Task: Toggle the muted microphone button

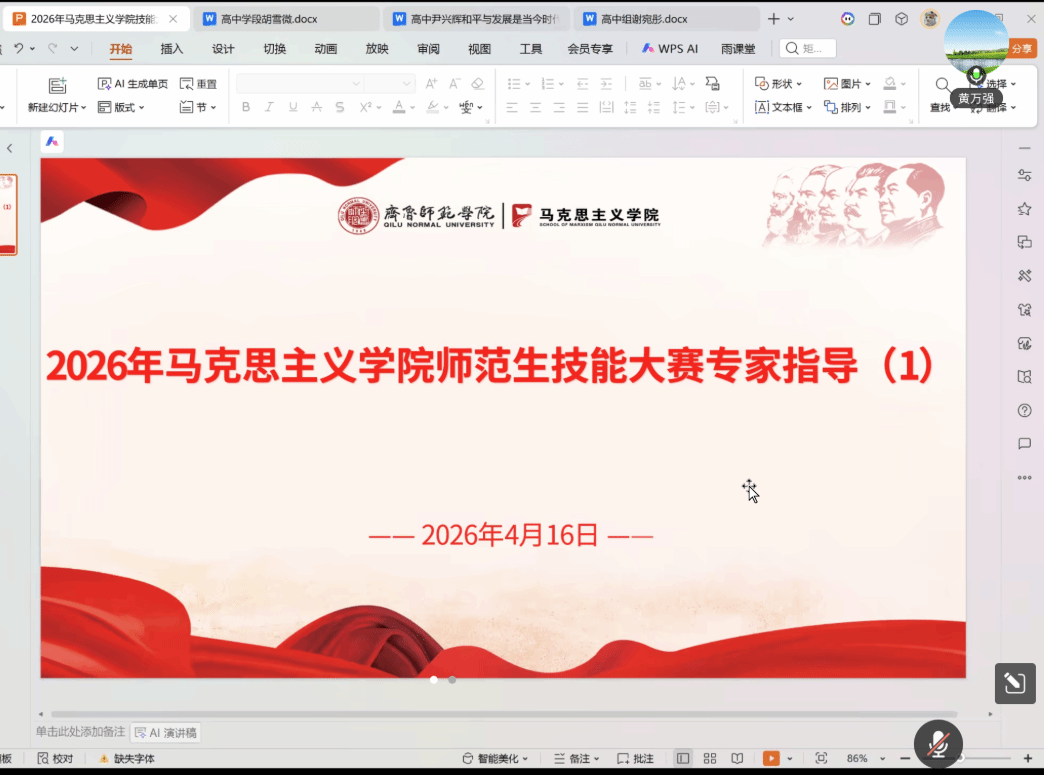Action: pyautogui.click(x=938, y=744)
